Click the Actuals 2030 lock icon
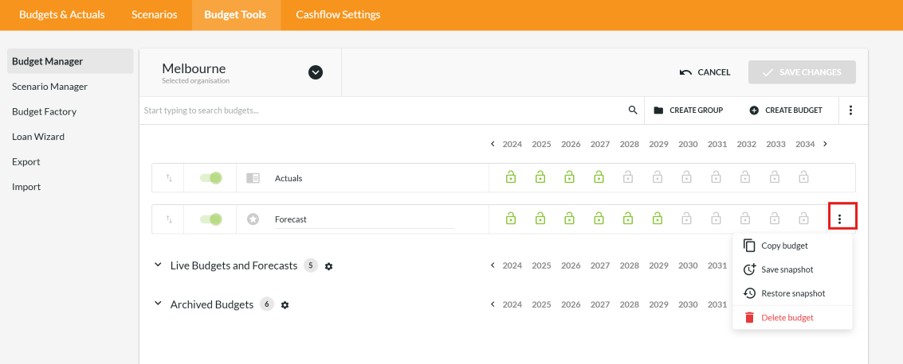Image resolution: width=903 pixels, height=364 pixels. click(686, 177)
